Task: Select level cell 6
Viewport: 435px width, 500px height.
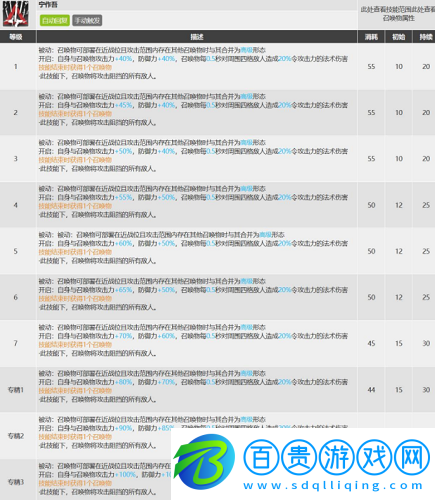Action: (16, 297)
